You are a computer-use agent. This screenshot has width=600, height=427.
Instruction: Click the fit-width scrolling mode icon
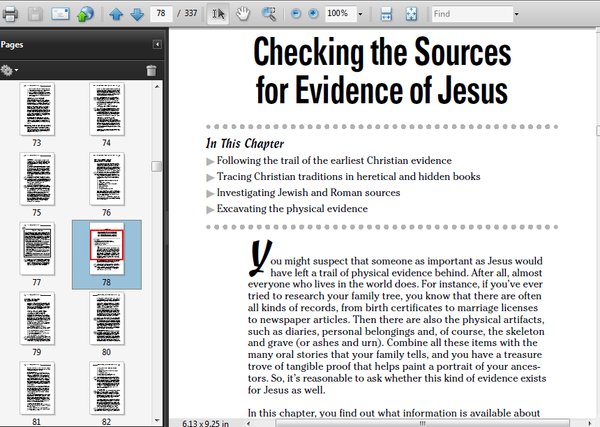386,14
